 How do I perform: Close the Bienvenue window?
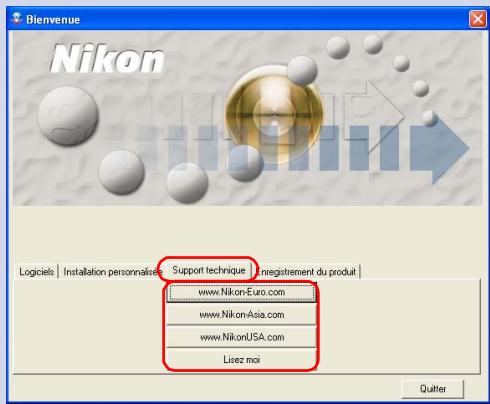click(477, 19)
